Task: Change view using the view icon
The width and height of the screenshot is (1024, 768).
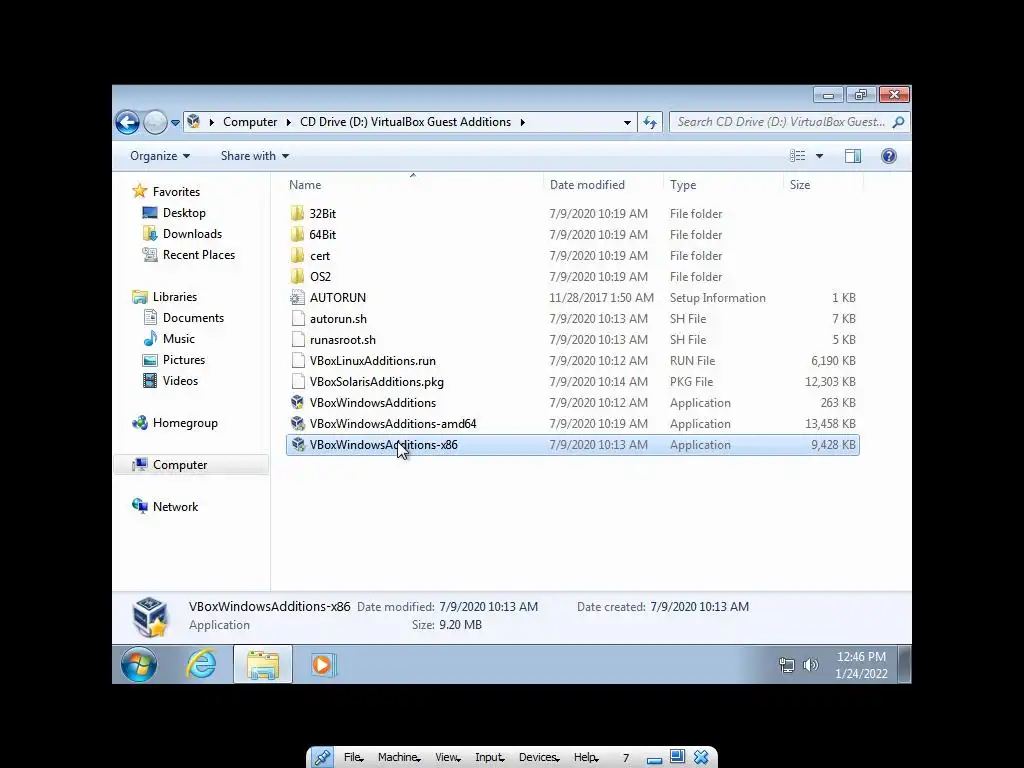Action: (x=797, y=155)
